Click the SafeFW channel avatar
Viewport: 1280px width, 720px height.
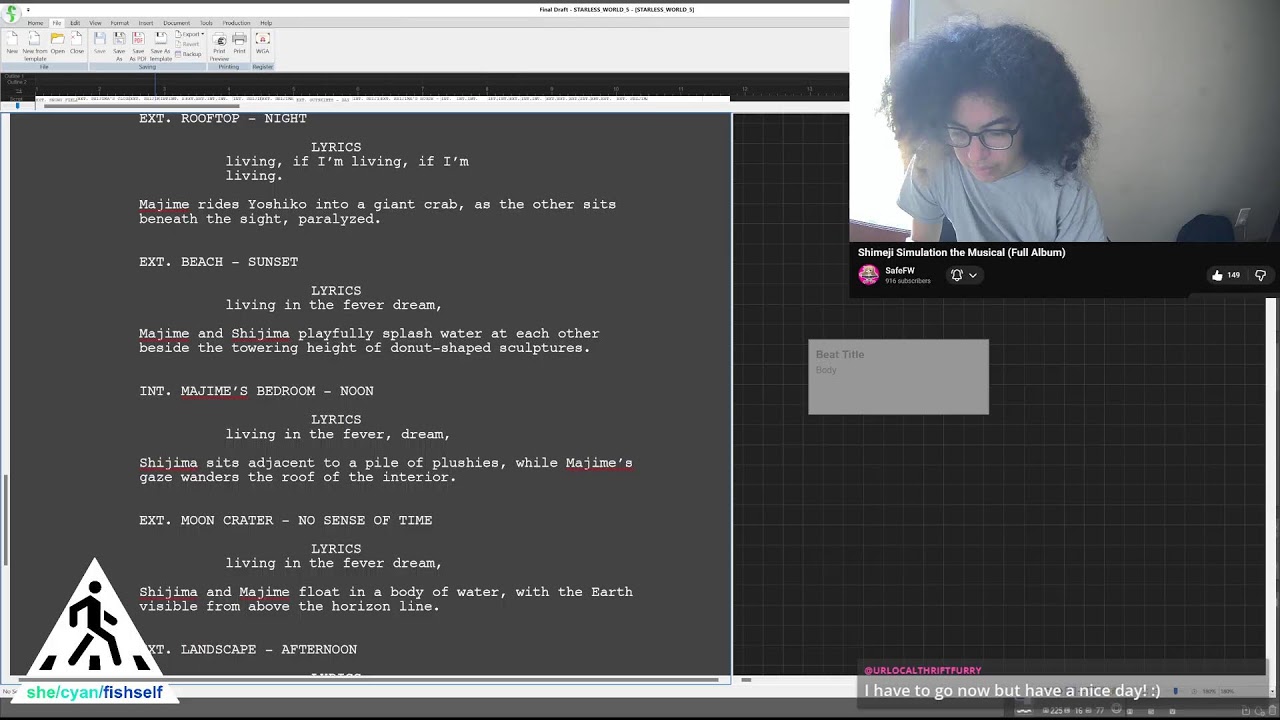(x=869, y=275)
